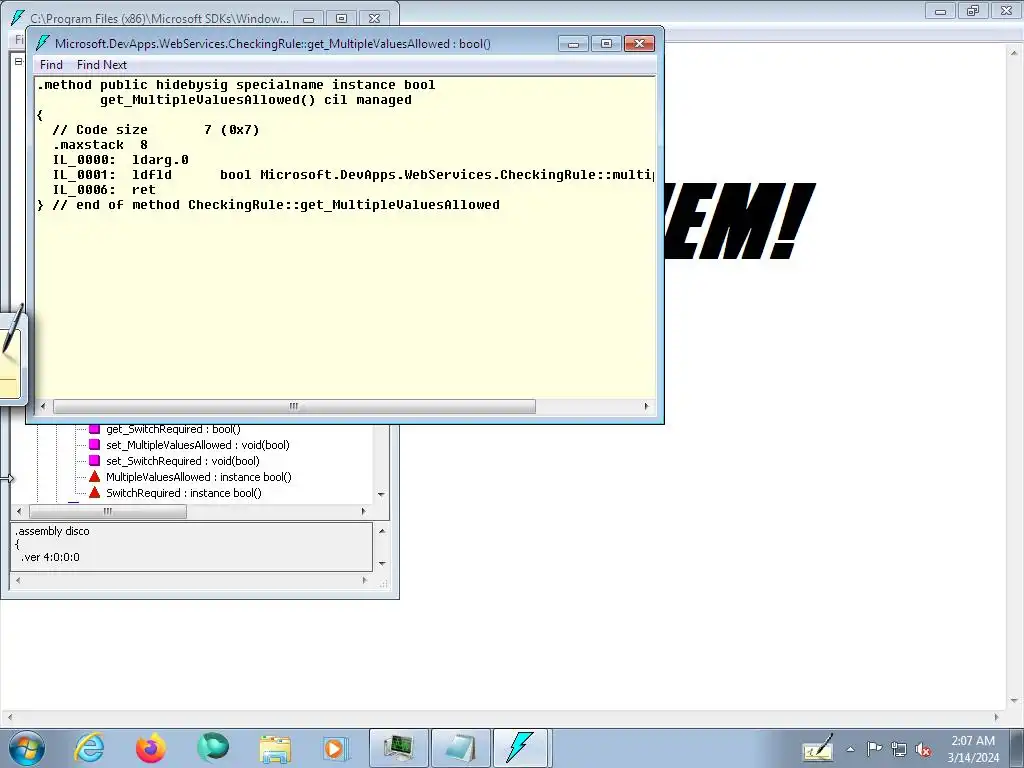The height and width of the screenshot is (768, 1024).
Task: Open Windows Media Player from the taskbar
Action: [336, 748]
